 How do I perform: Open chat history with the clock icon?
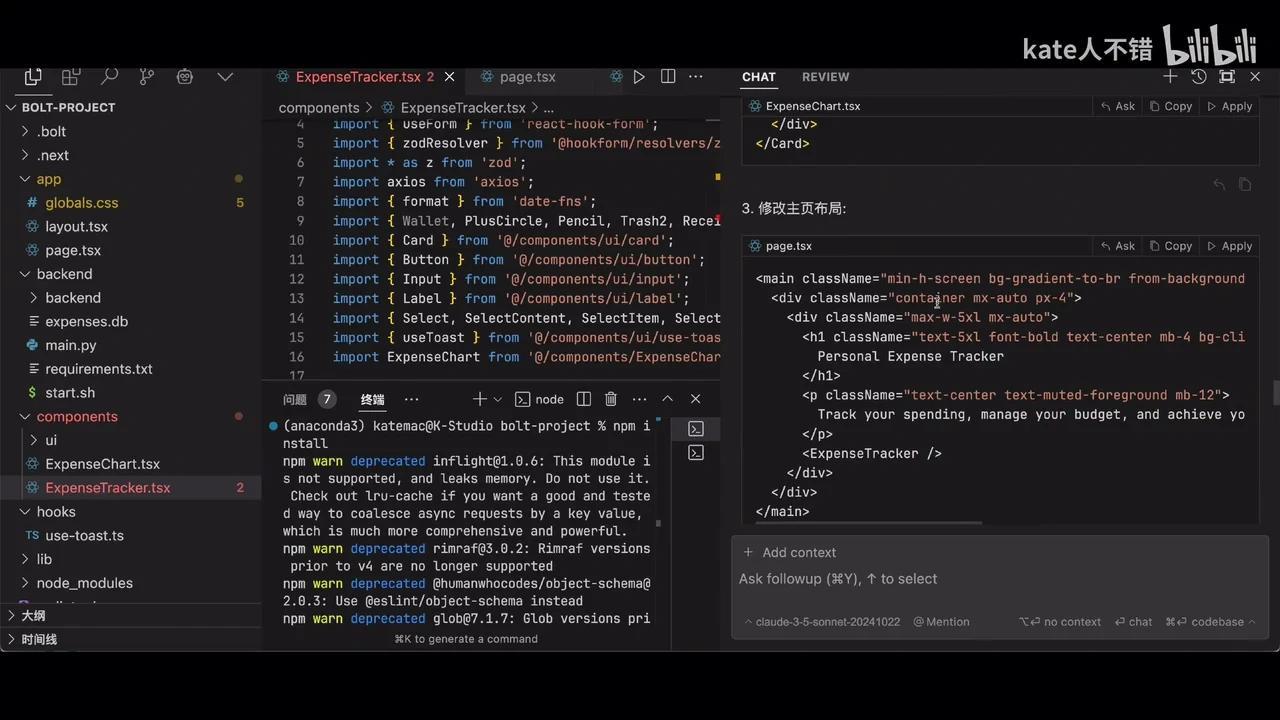1197,76
